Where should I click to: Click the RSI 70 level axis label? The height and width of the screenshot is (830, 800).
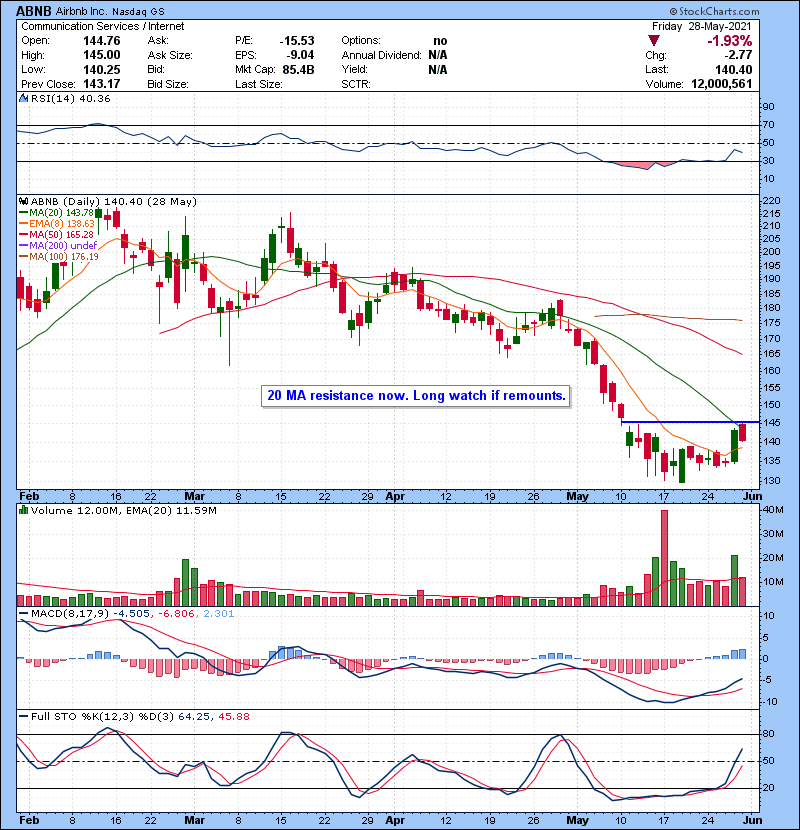(768, 125)
